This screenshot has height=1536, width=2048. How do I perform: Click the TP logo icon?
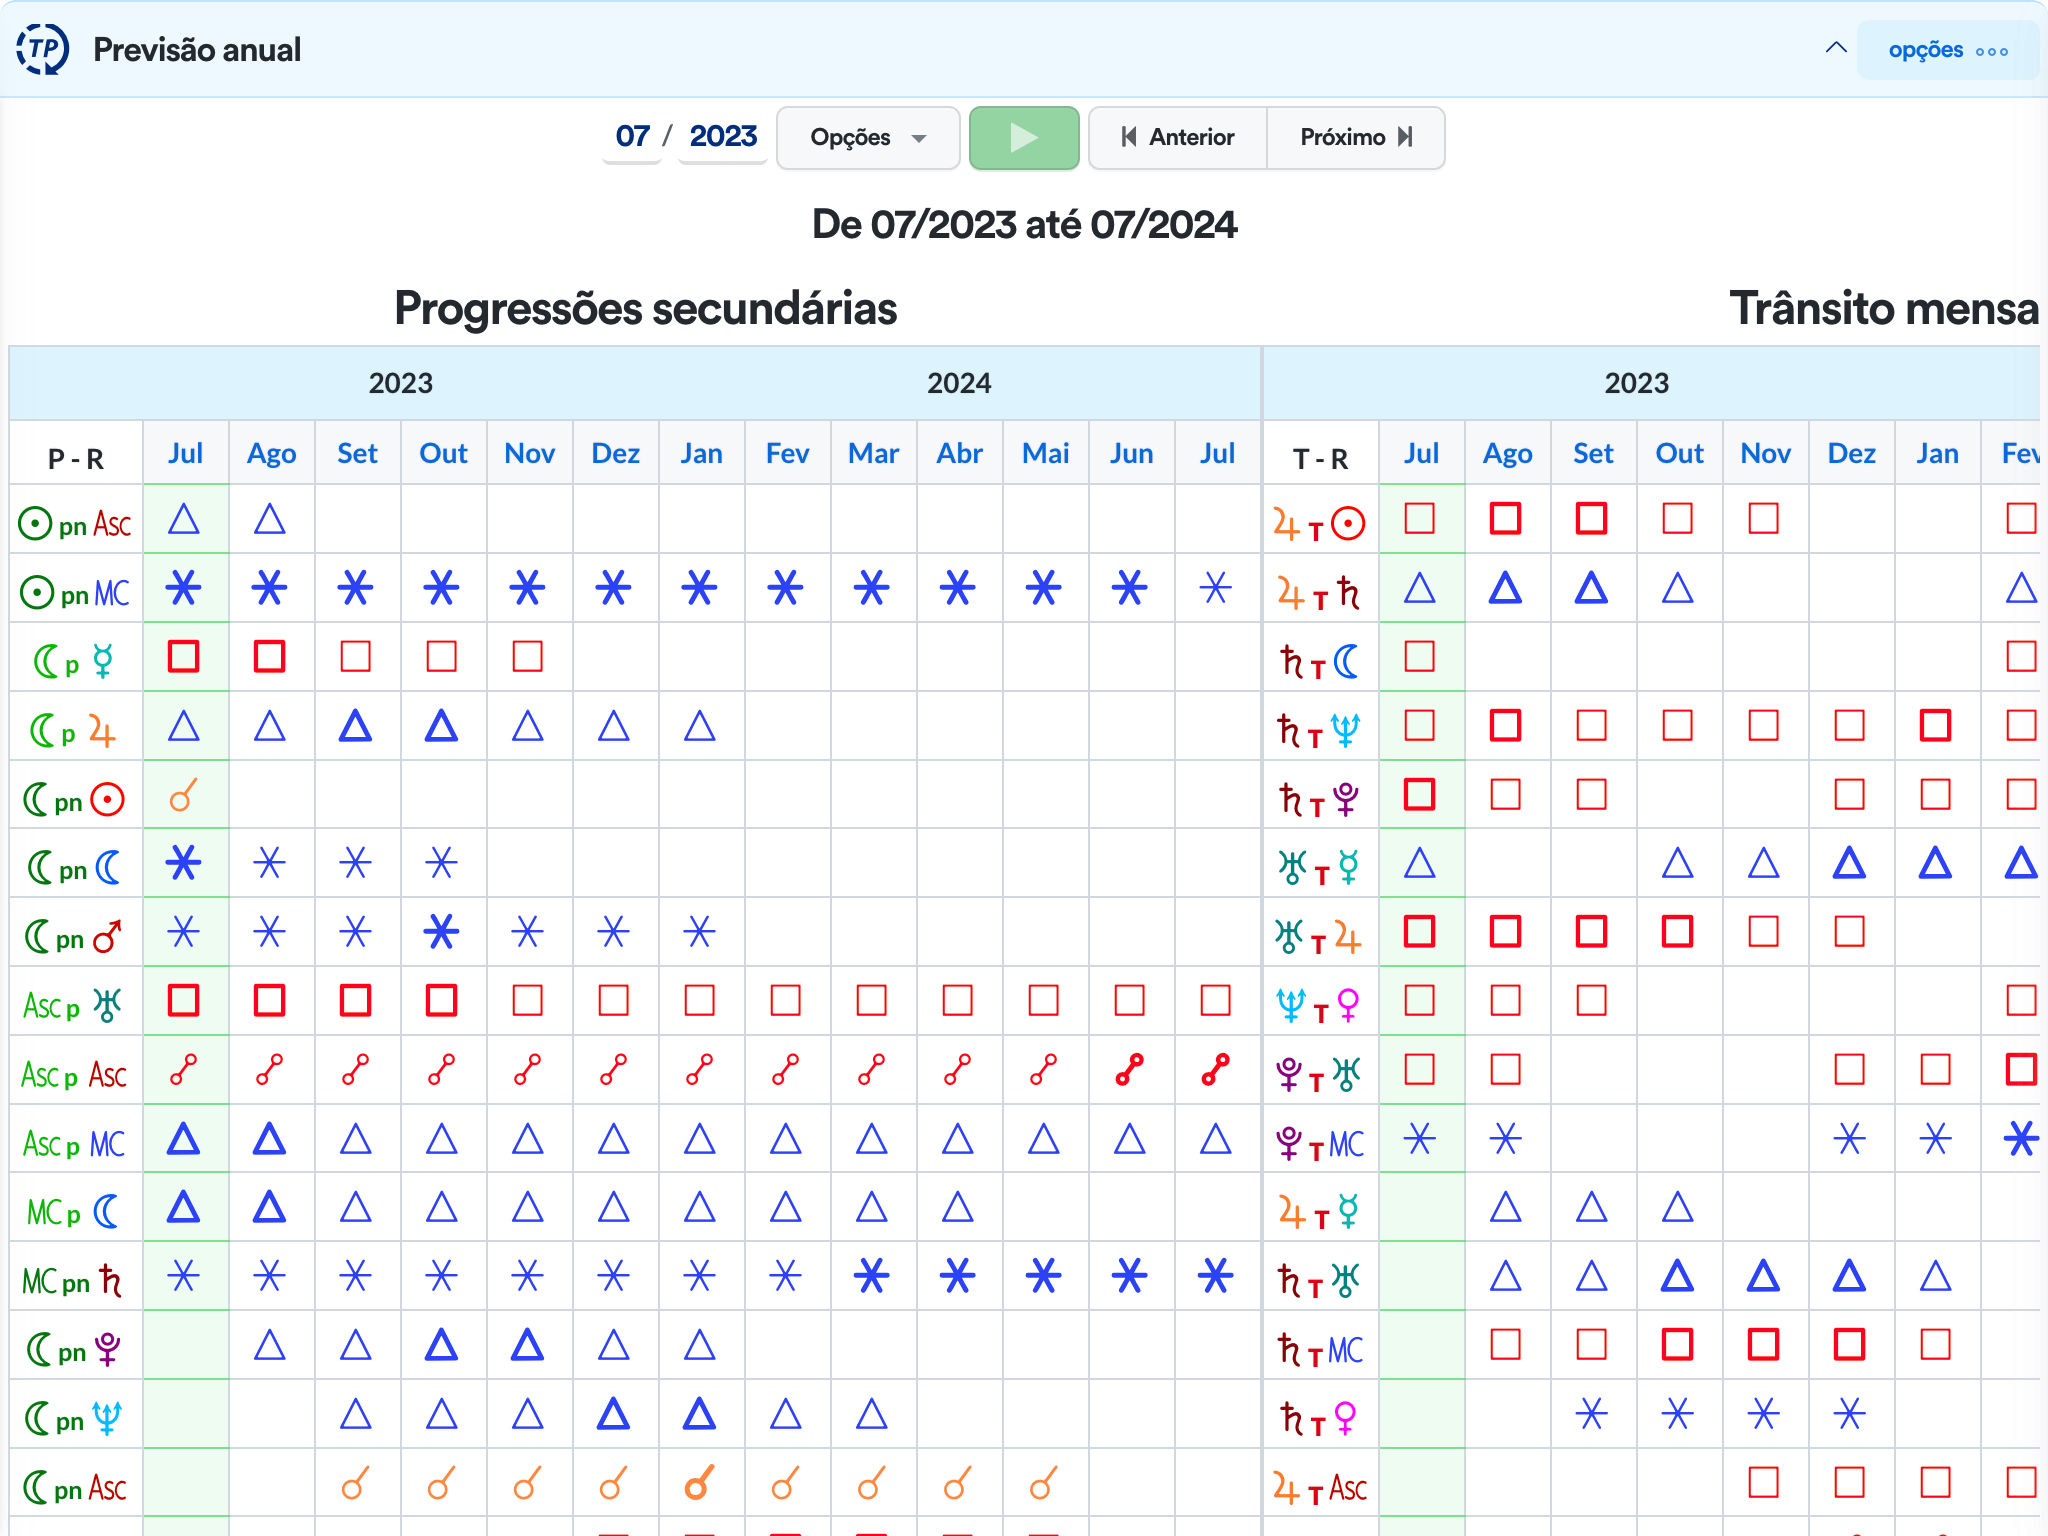42,49
